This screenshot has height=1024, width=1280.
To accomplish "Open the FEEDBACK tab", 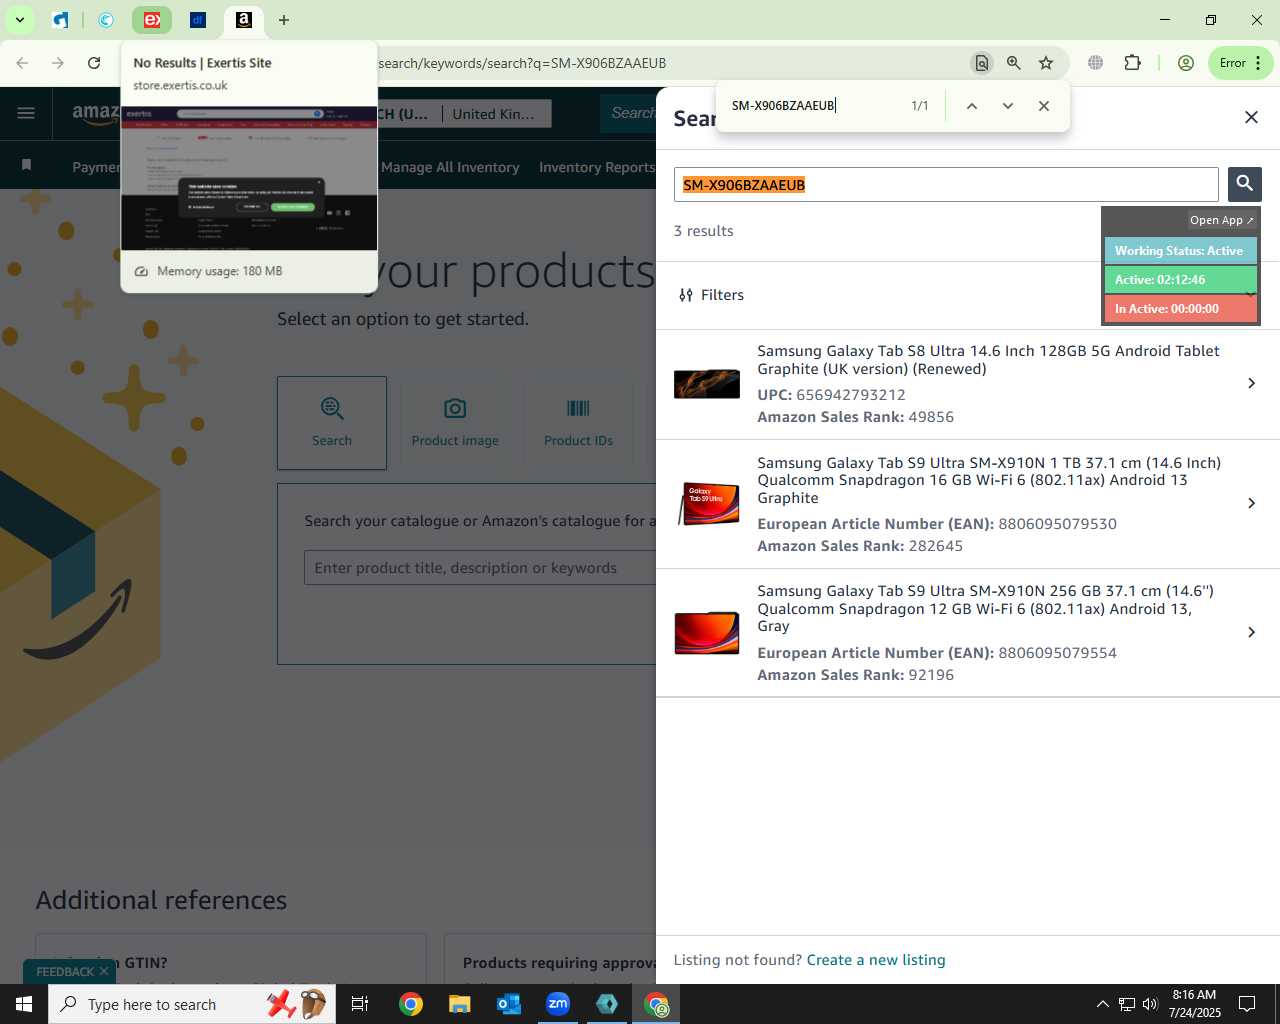I will coord(65,972).
